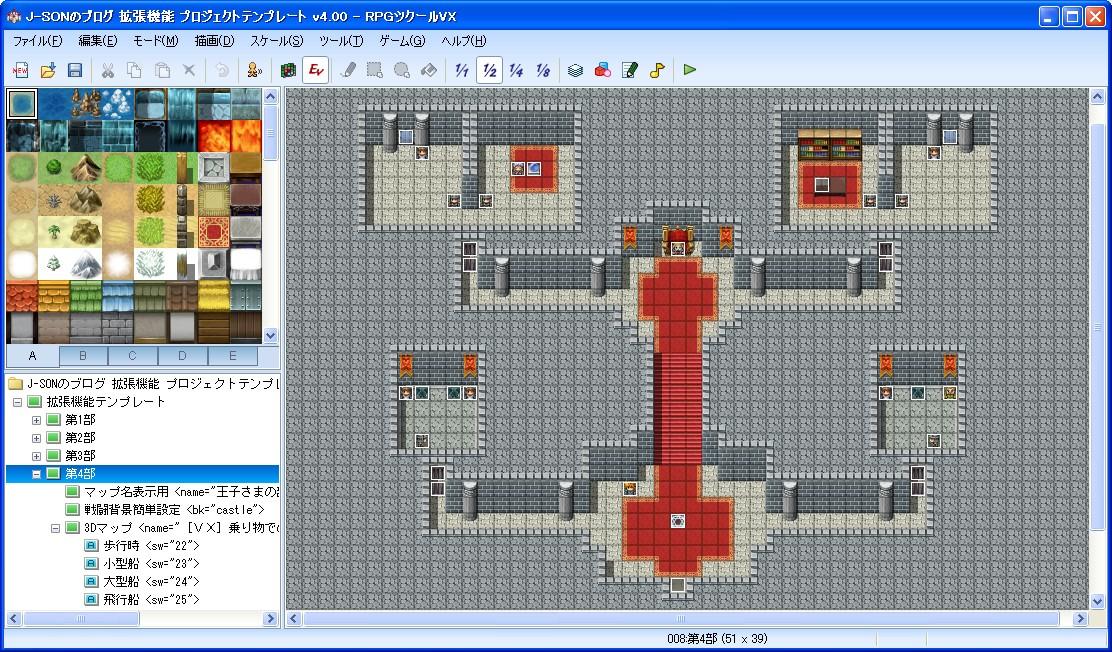The image size is (1112, 652).
Task: Select the red carpet tile in palette
Action: 213,231
